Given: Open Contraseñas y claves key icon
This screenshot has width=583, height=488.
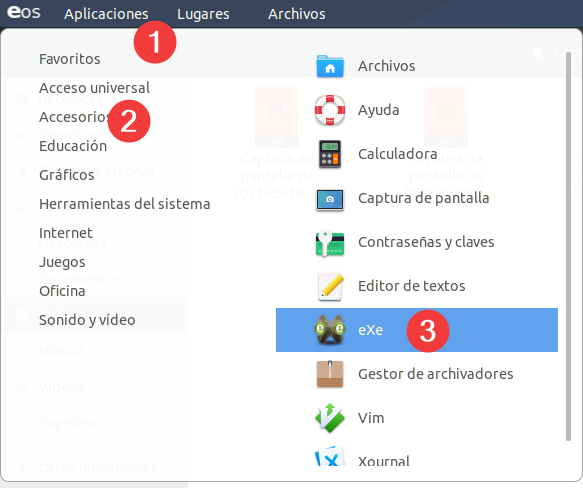Looking at the screenshot, I should click(x=330, y=243).
